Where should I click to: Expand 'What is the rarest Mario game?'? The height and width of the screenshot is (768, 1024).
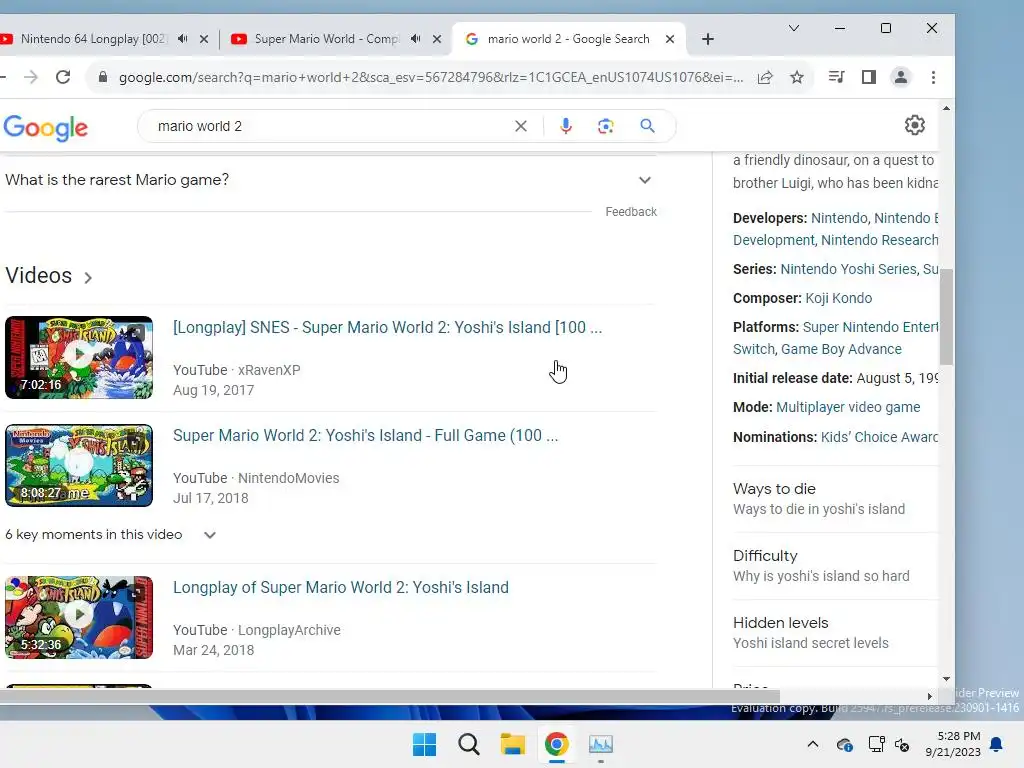tap(329, 180)
